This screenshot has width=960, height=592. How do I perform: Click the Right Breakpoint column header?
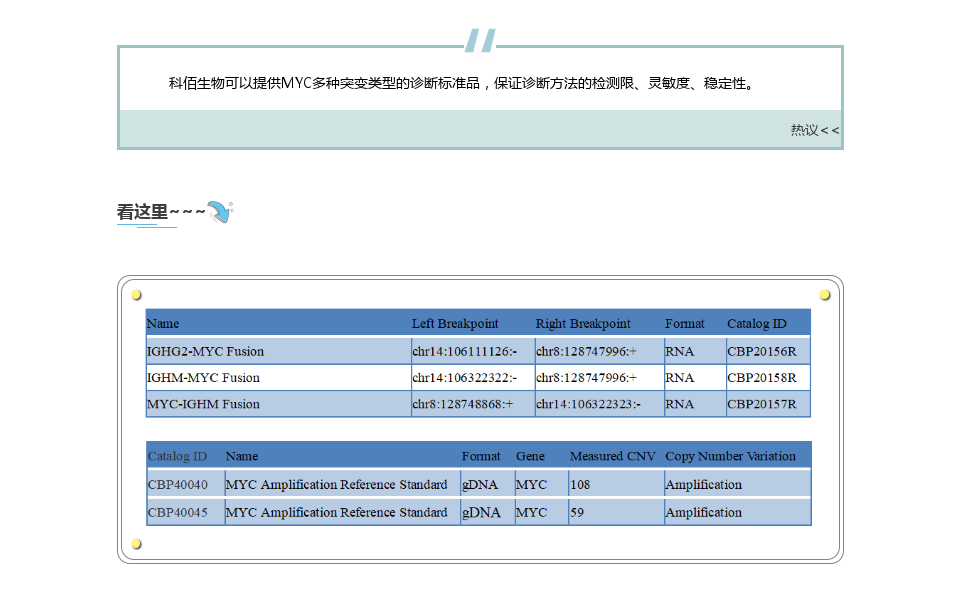(x=583, y=324)
